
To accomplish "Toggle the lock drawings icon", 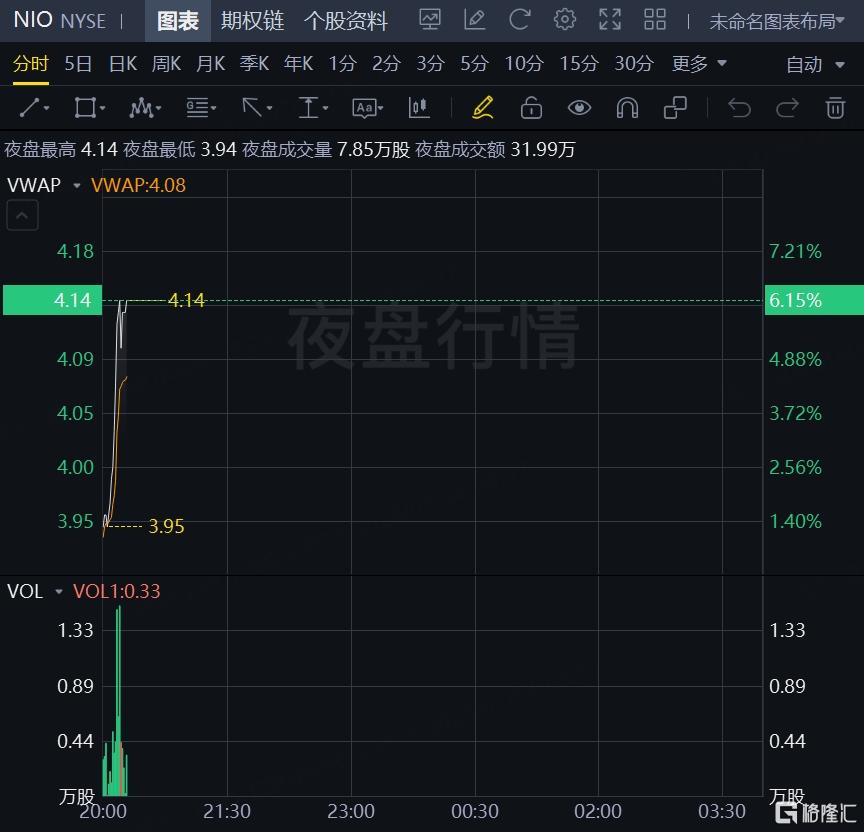I will [x=531, y=107].
